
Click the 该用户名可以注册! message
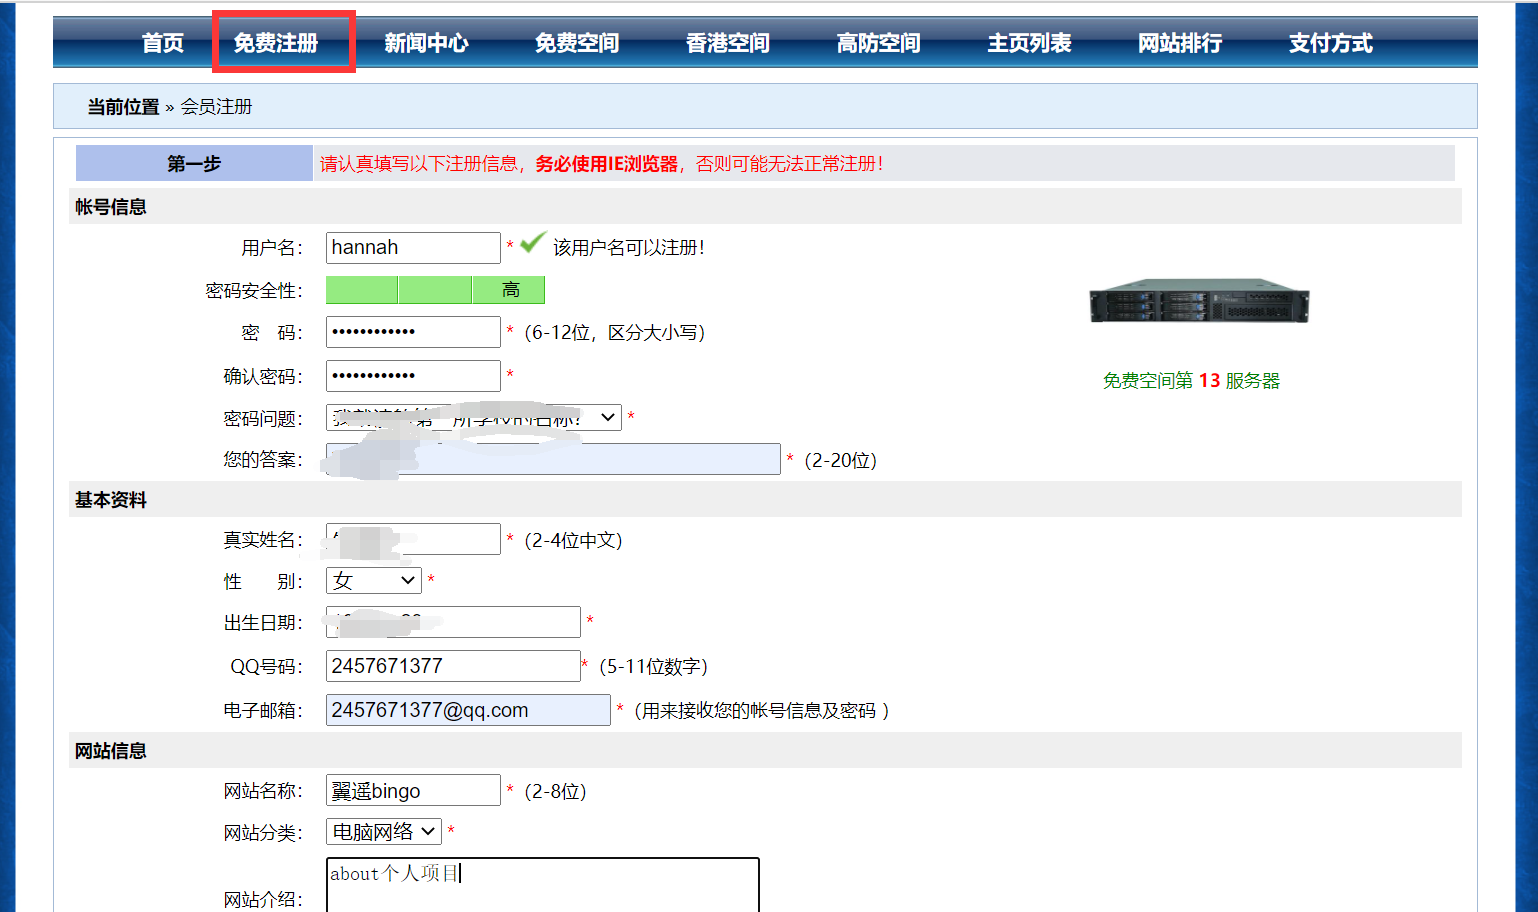pos(629,248)
